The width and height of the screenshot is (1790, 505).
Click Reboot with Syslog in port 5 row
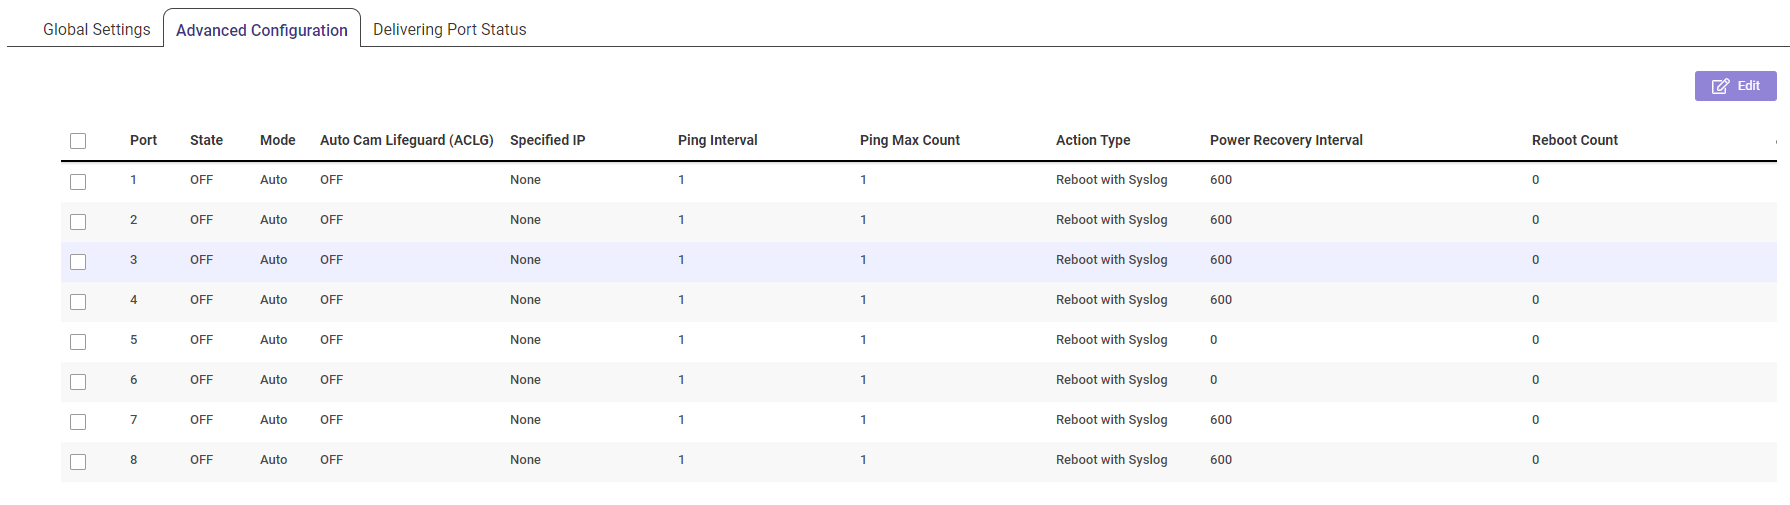click(1111, 340)
